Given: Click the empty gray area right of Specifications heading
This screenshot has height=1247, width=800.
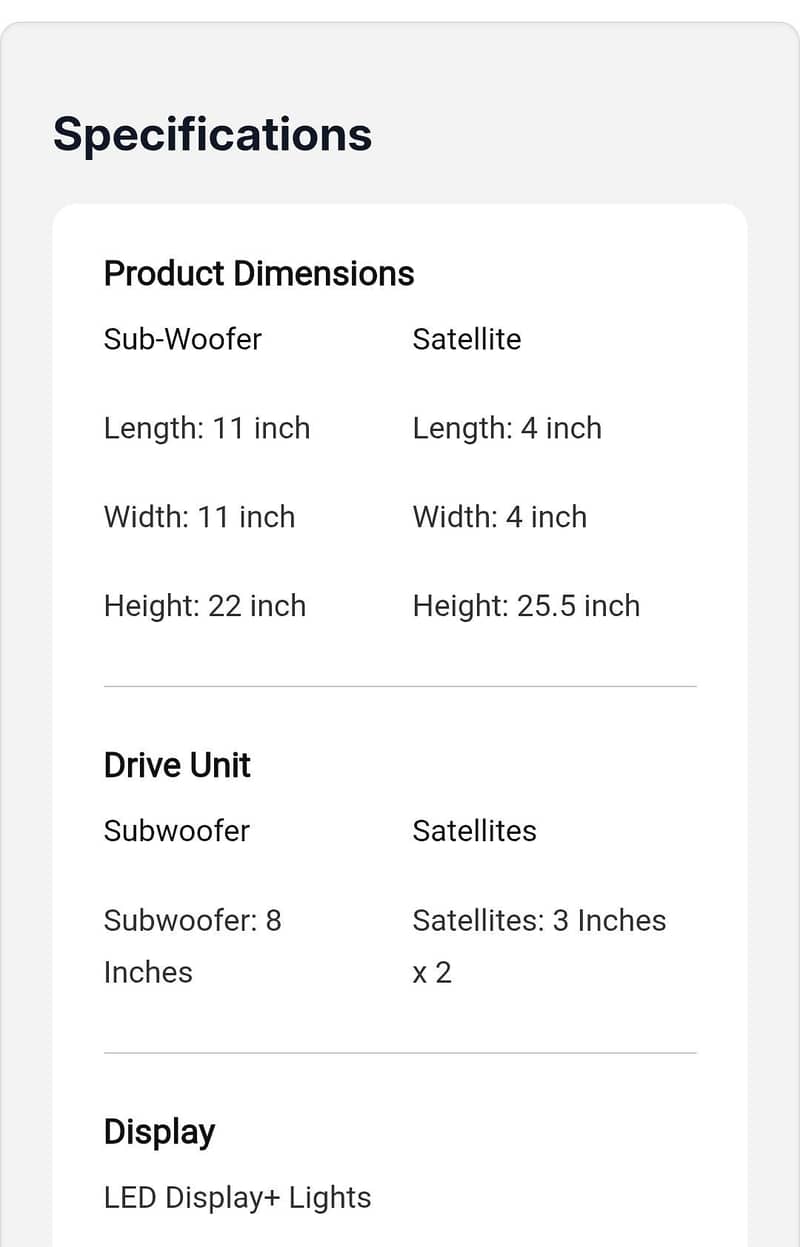Looking at the screenshot, I should 580,134.
